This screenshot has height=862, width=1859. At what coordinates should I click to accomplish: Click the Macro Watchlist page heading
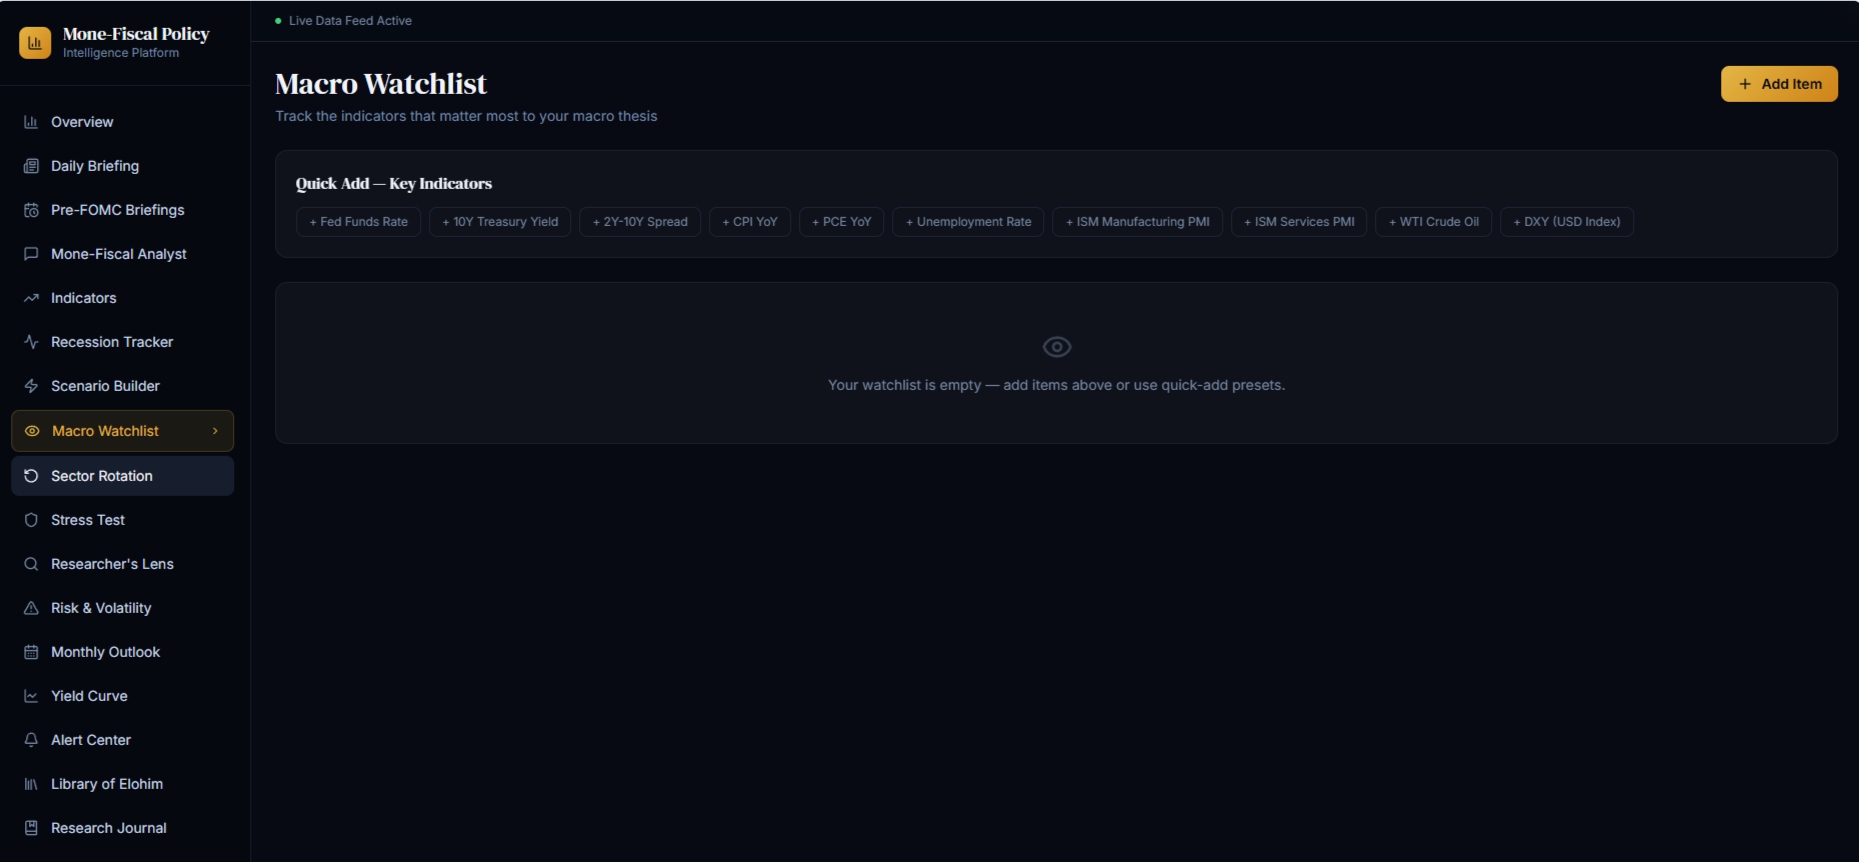[381, 84]
